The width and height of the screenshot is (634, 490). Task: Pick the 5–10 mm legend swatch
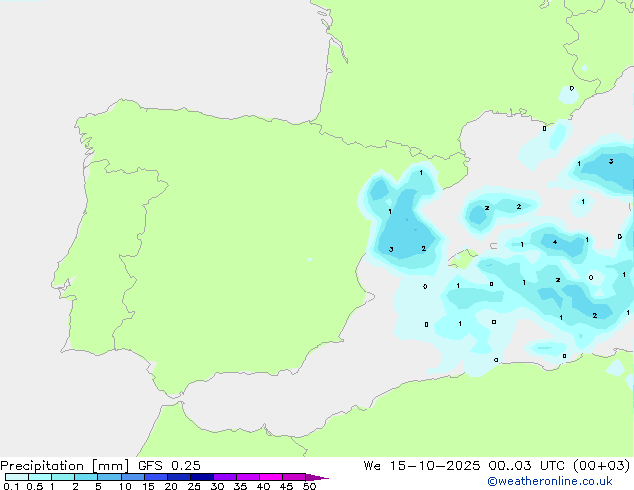point(109,477)
